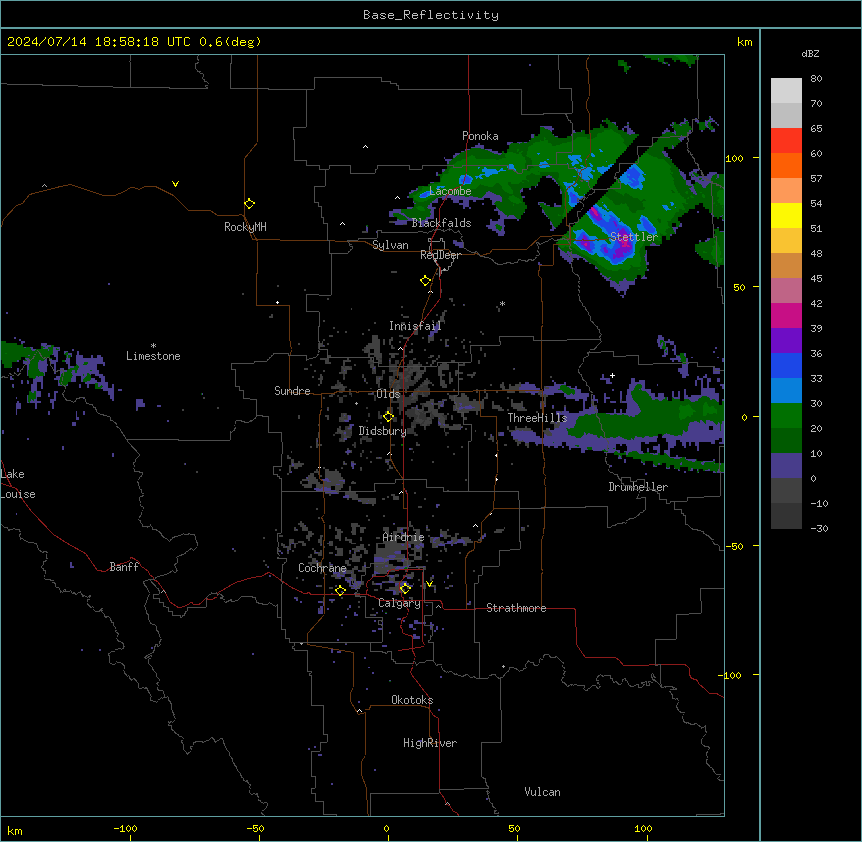This screenshot has height=842, width=862.
Task: Select the orange 57–60 dBZ color swatch
Action: 786,165
